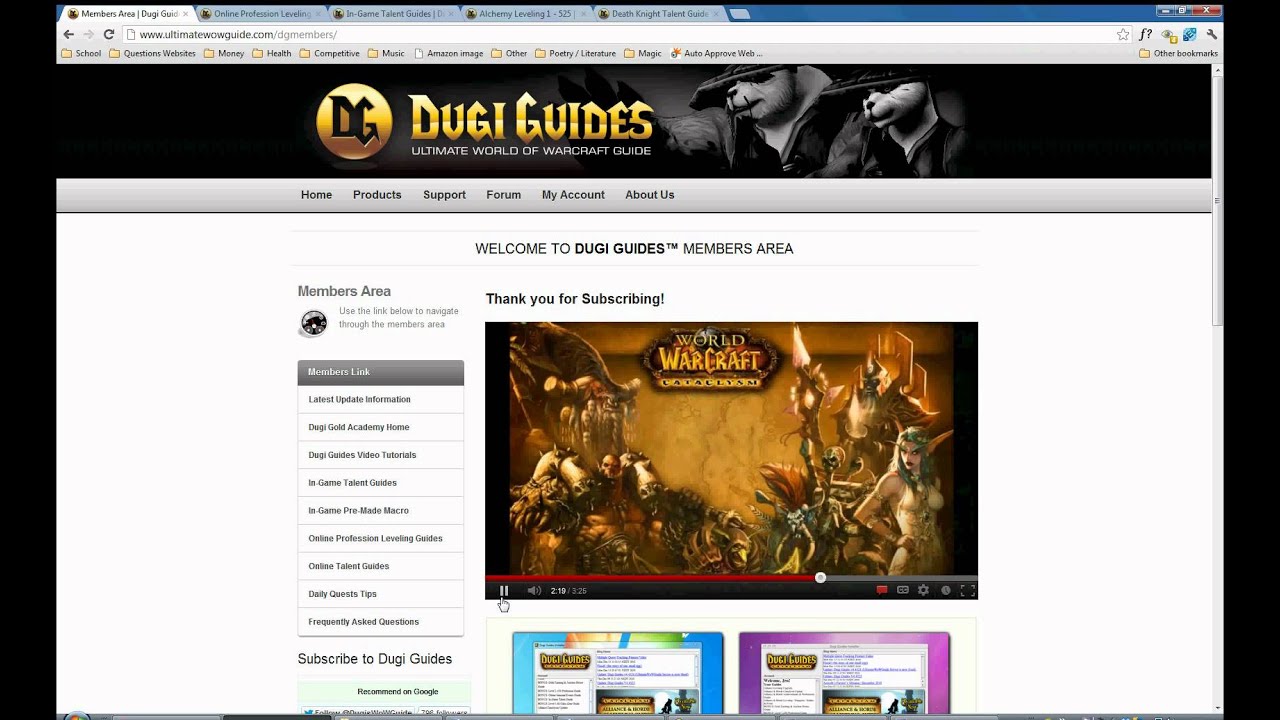This screenshot has width=1280, height=720.
Task: Open the Amazon image bookmark
Action: [x=448, y=53]
